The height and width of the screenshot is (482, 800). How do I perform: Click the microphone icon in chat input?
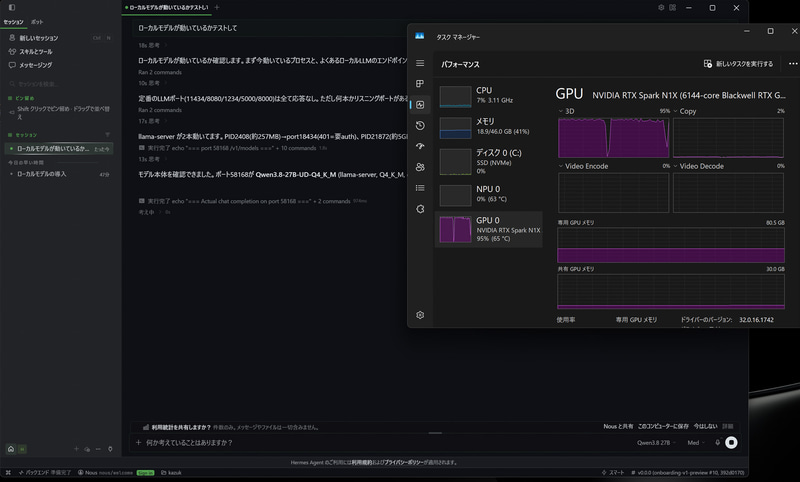pos(717,443)
